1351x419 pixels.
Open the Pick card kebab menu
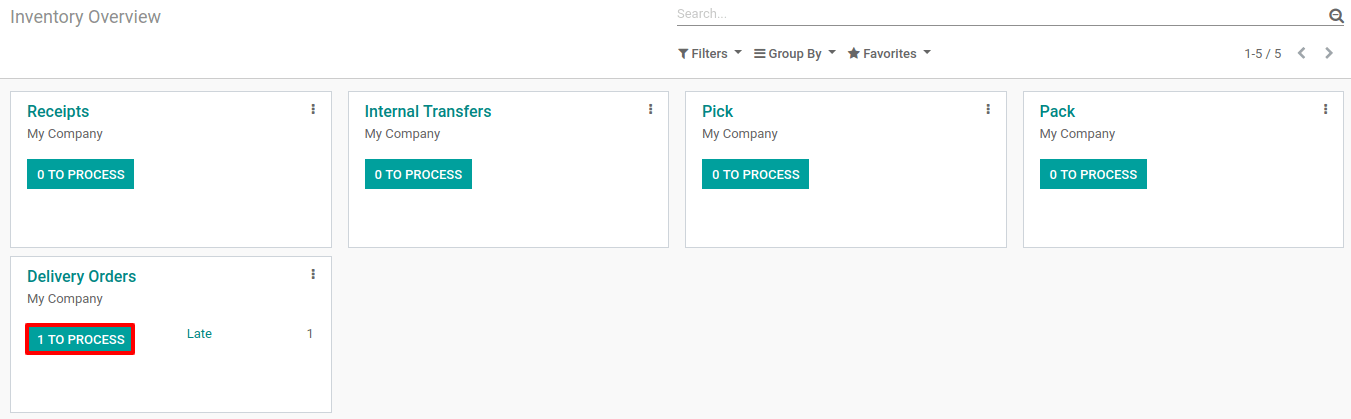click(x=988, y=109)
